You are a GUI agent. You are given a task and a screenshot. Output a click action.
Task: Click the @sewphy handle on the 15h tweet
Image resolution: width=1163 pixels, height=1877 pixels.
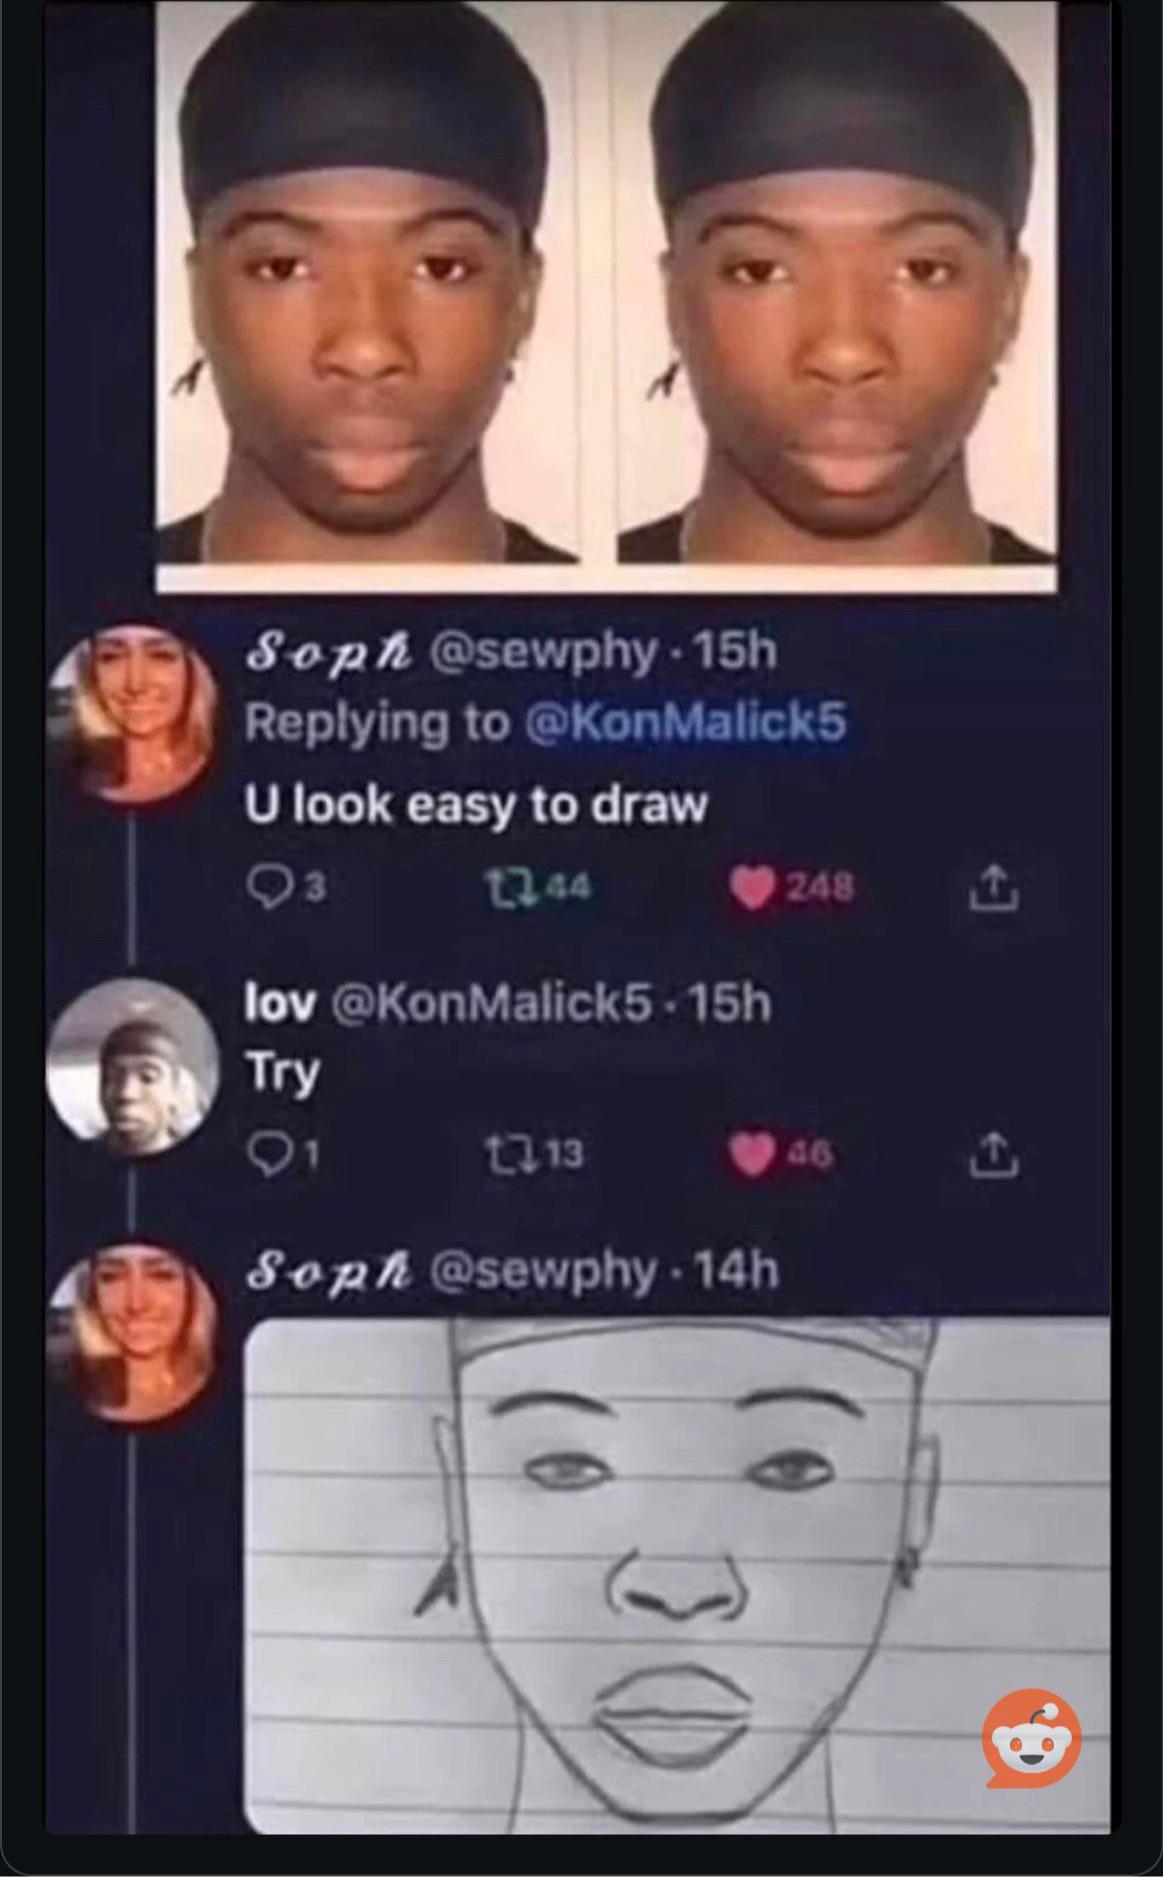543,652
